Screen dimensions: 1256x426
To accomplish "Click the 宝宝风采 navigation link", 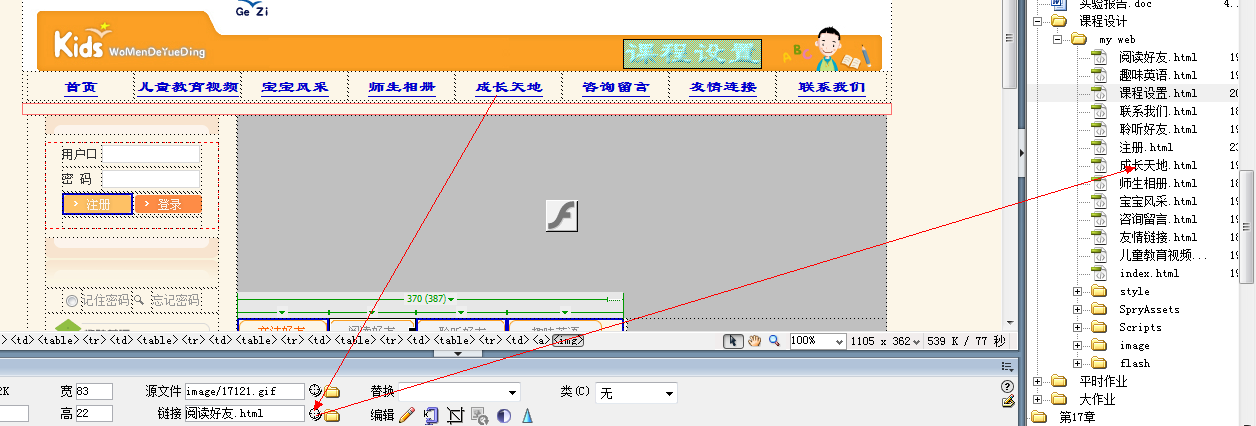I will [295, 88].
